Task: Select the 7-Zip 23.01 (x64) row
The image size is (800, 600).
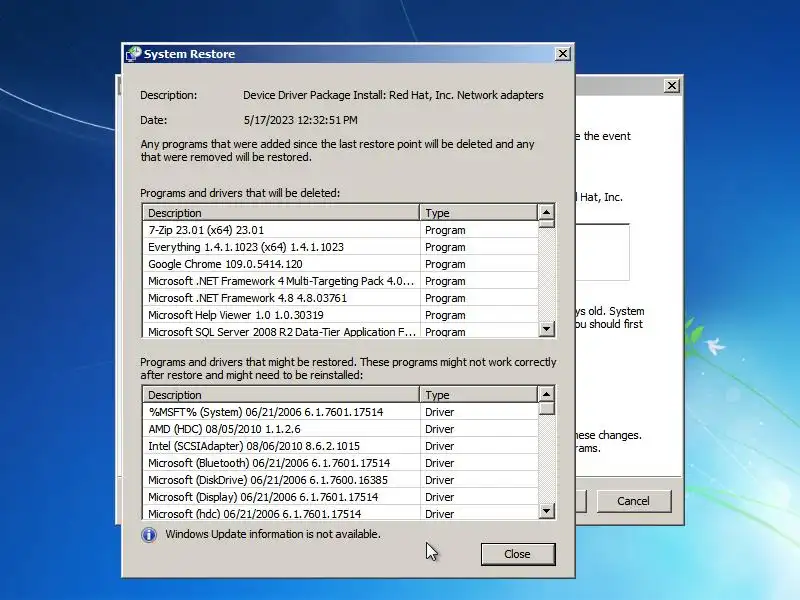Action: coord(341,230)
